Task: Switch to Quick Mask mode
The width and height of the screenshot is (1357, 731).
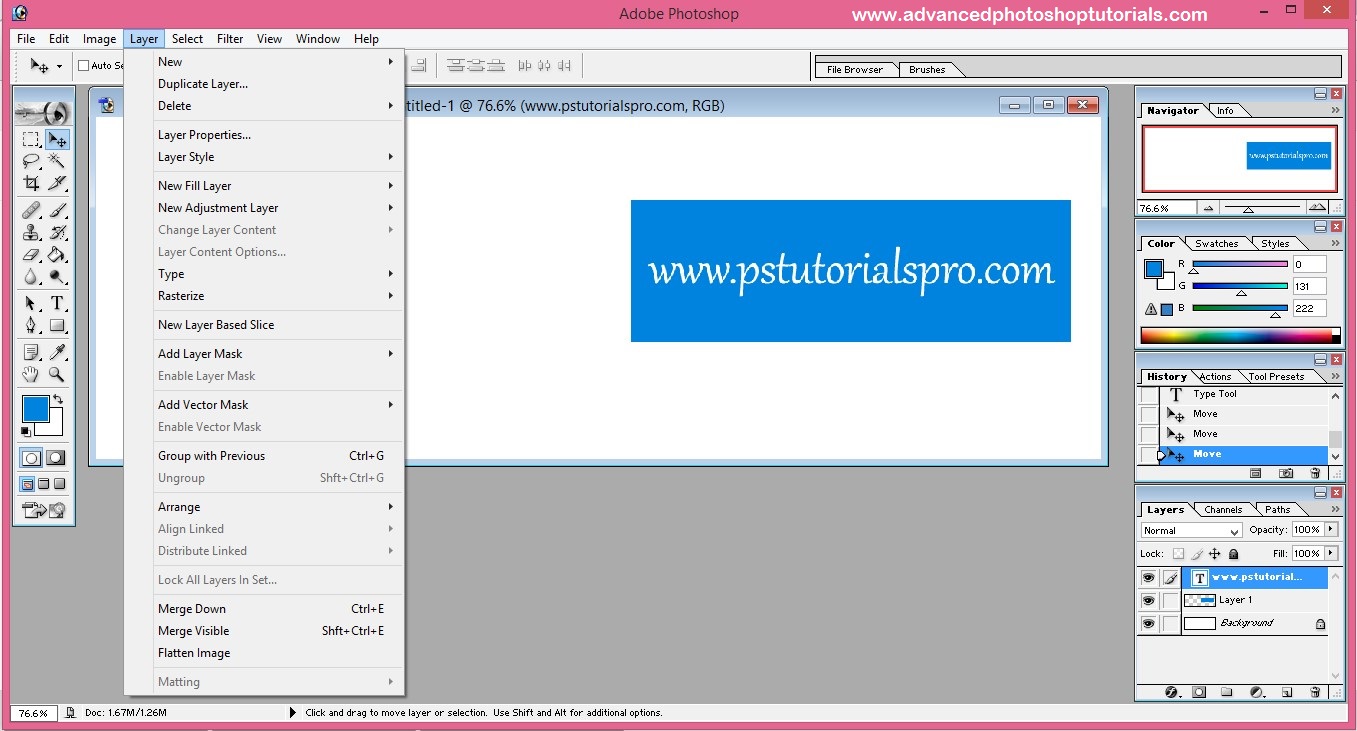Action: 56,458
